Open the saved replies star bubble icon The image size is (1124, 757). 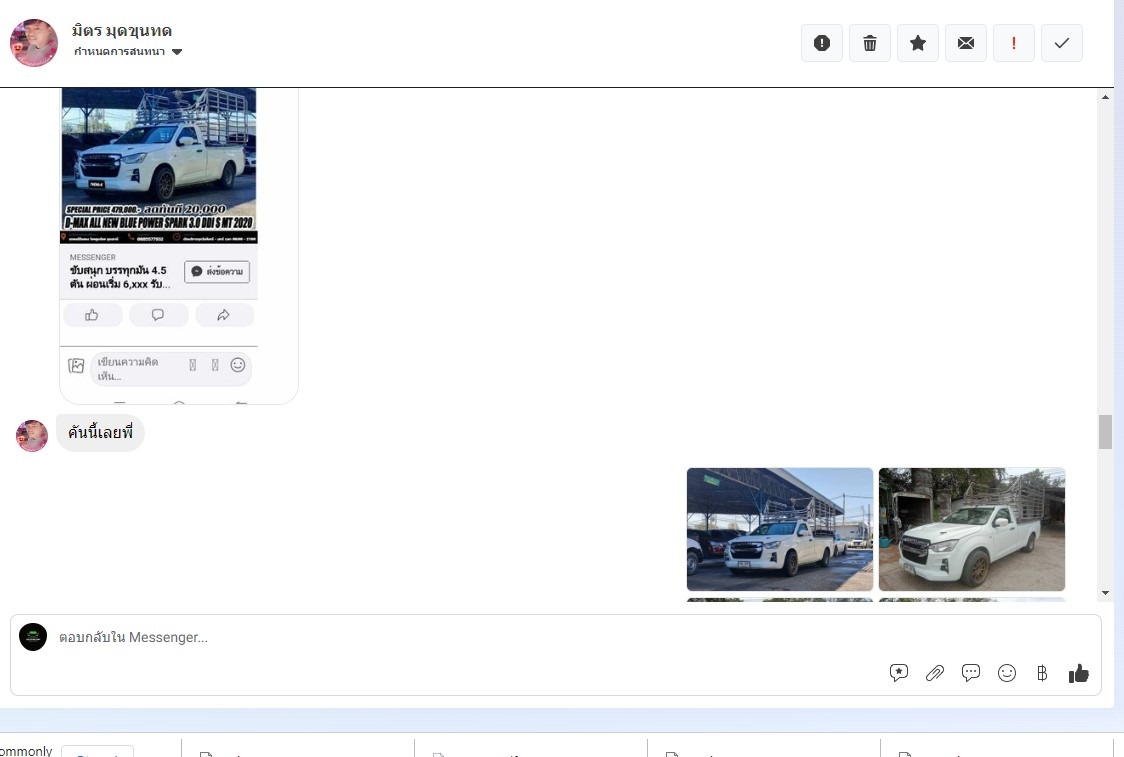(x=899, y=673)
